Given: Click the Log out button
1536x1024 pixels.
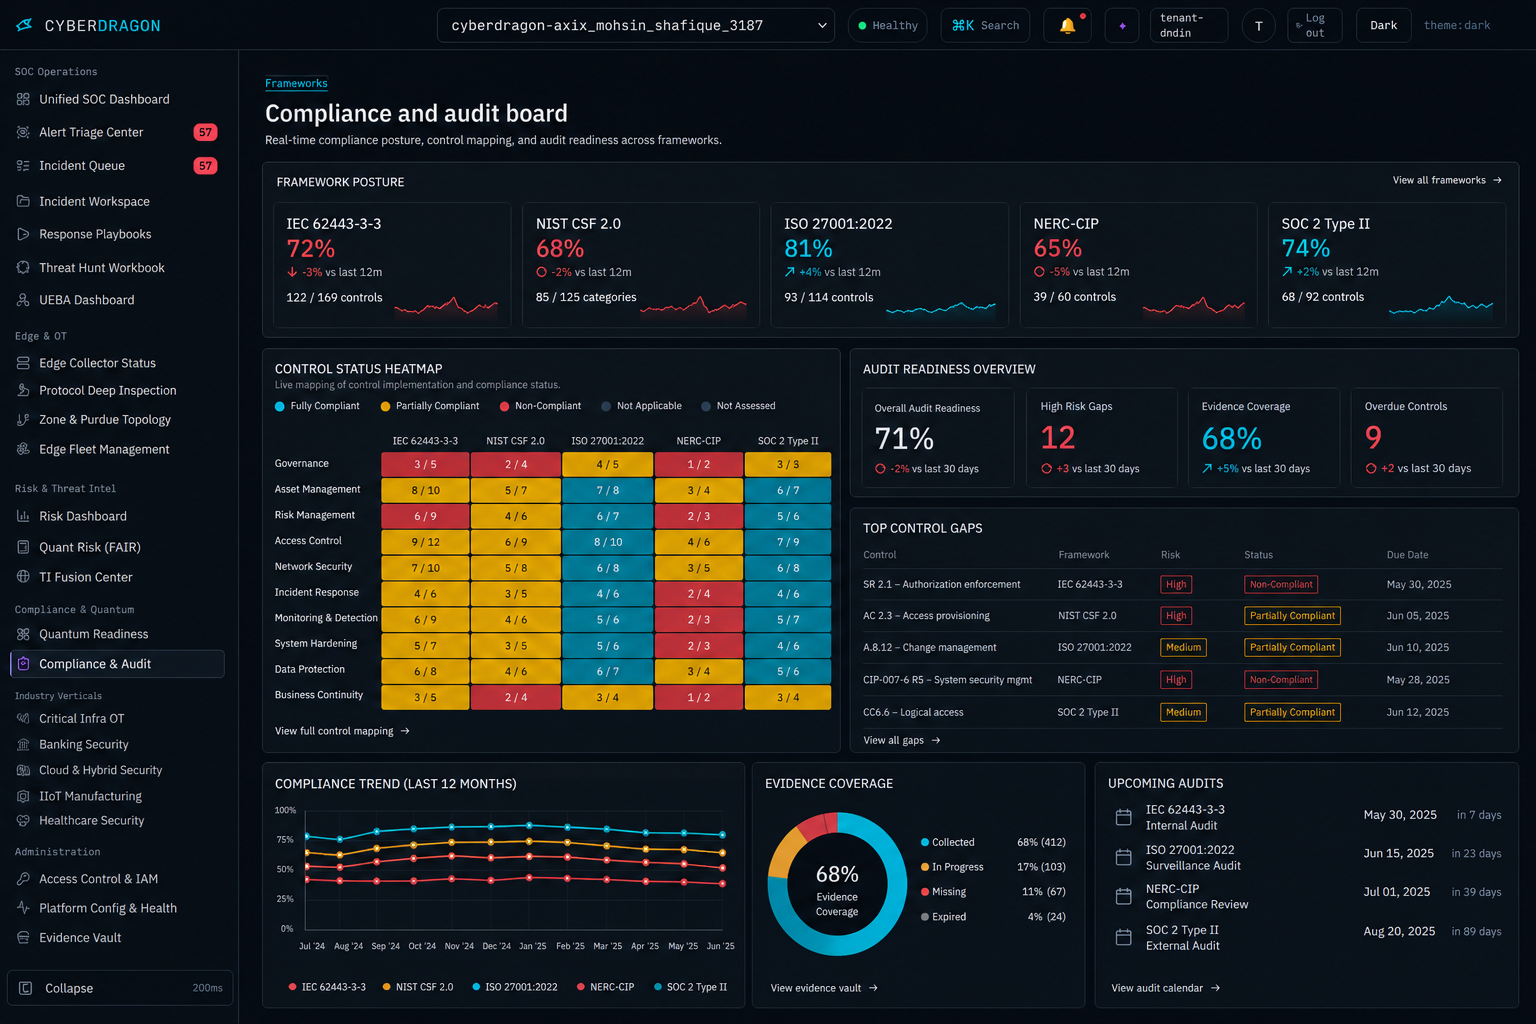Looking at the screenshot, I should click(x=1314, y=25).
